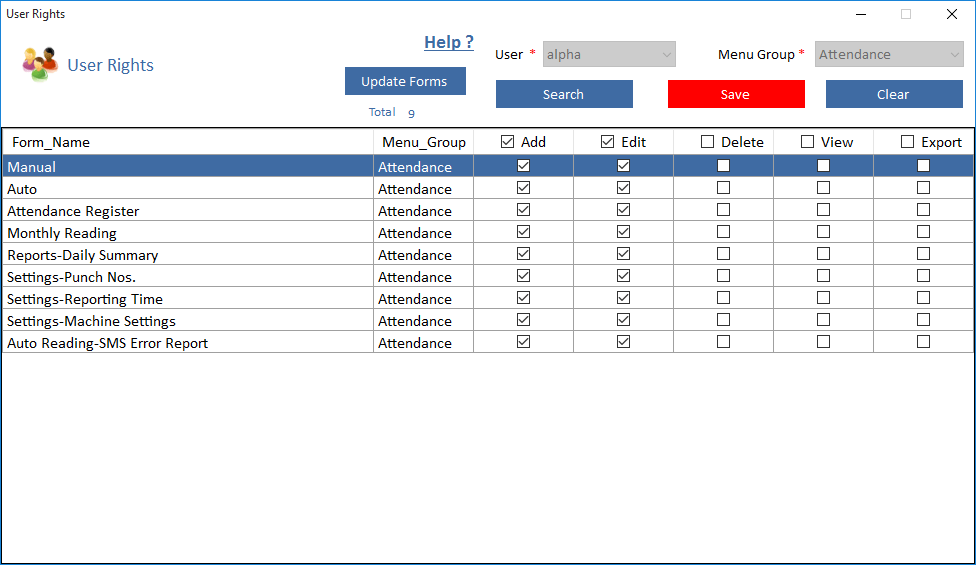This screenshot has width=976, height=565.
Task: Click the Form_Name column header
Action: [x=51, y=142]
